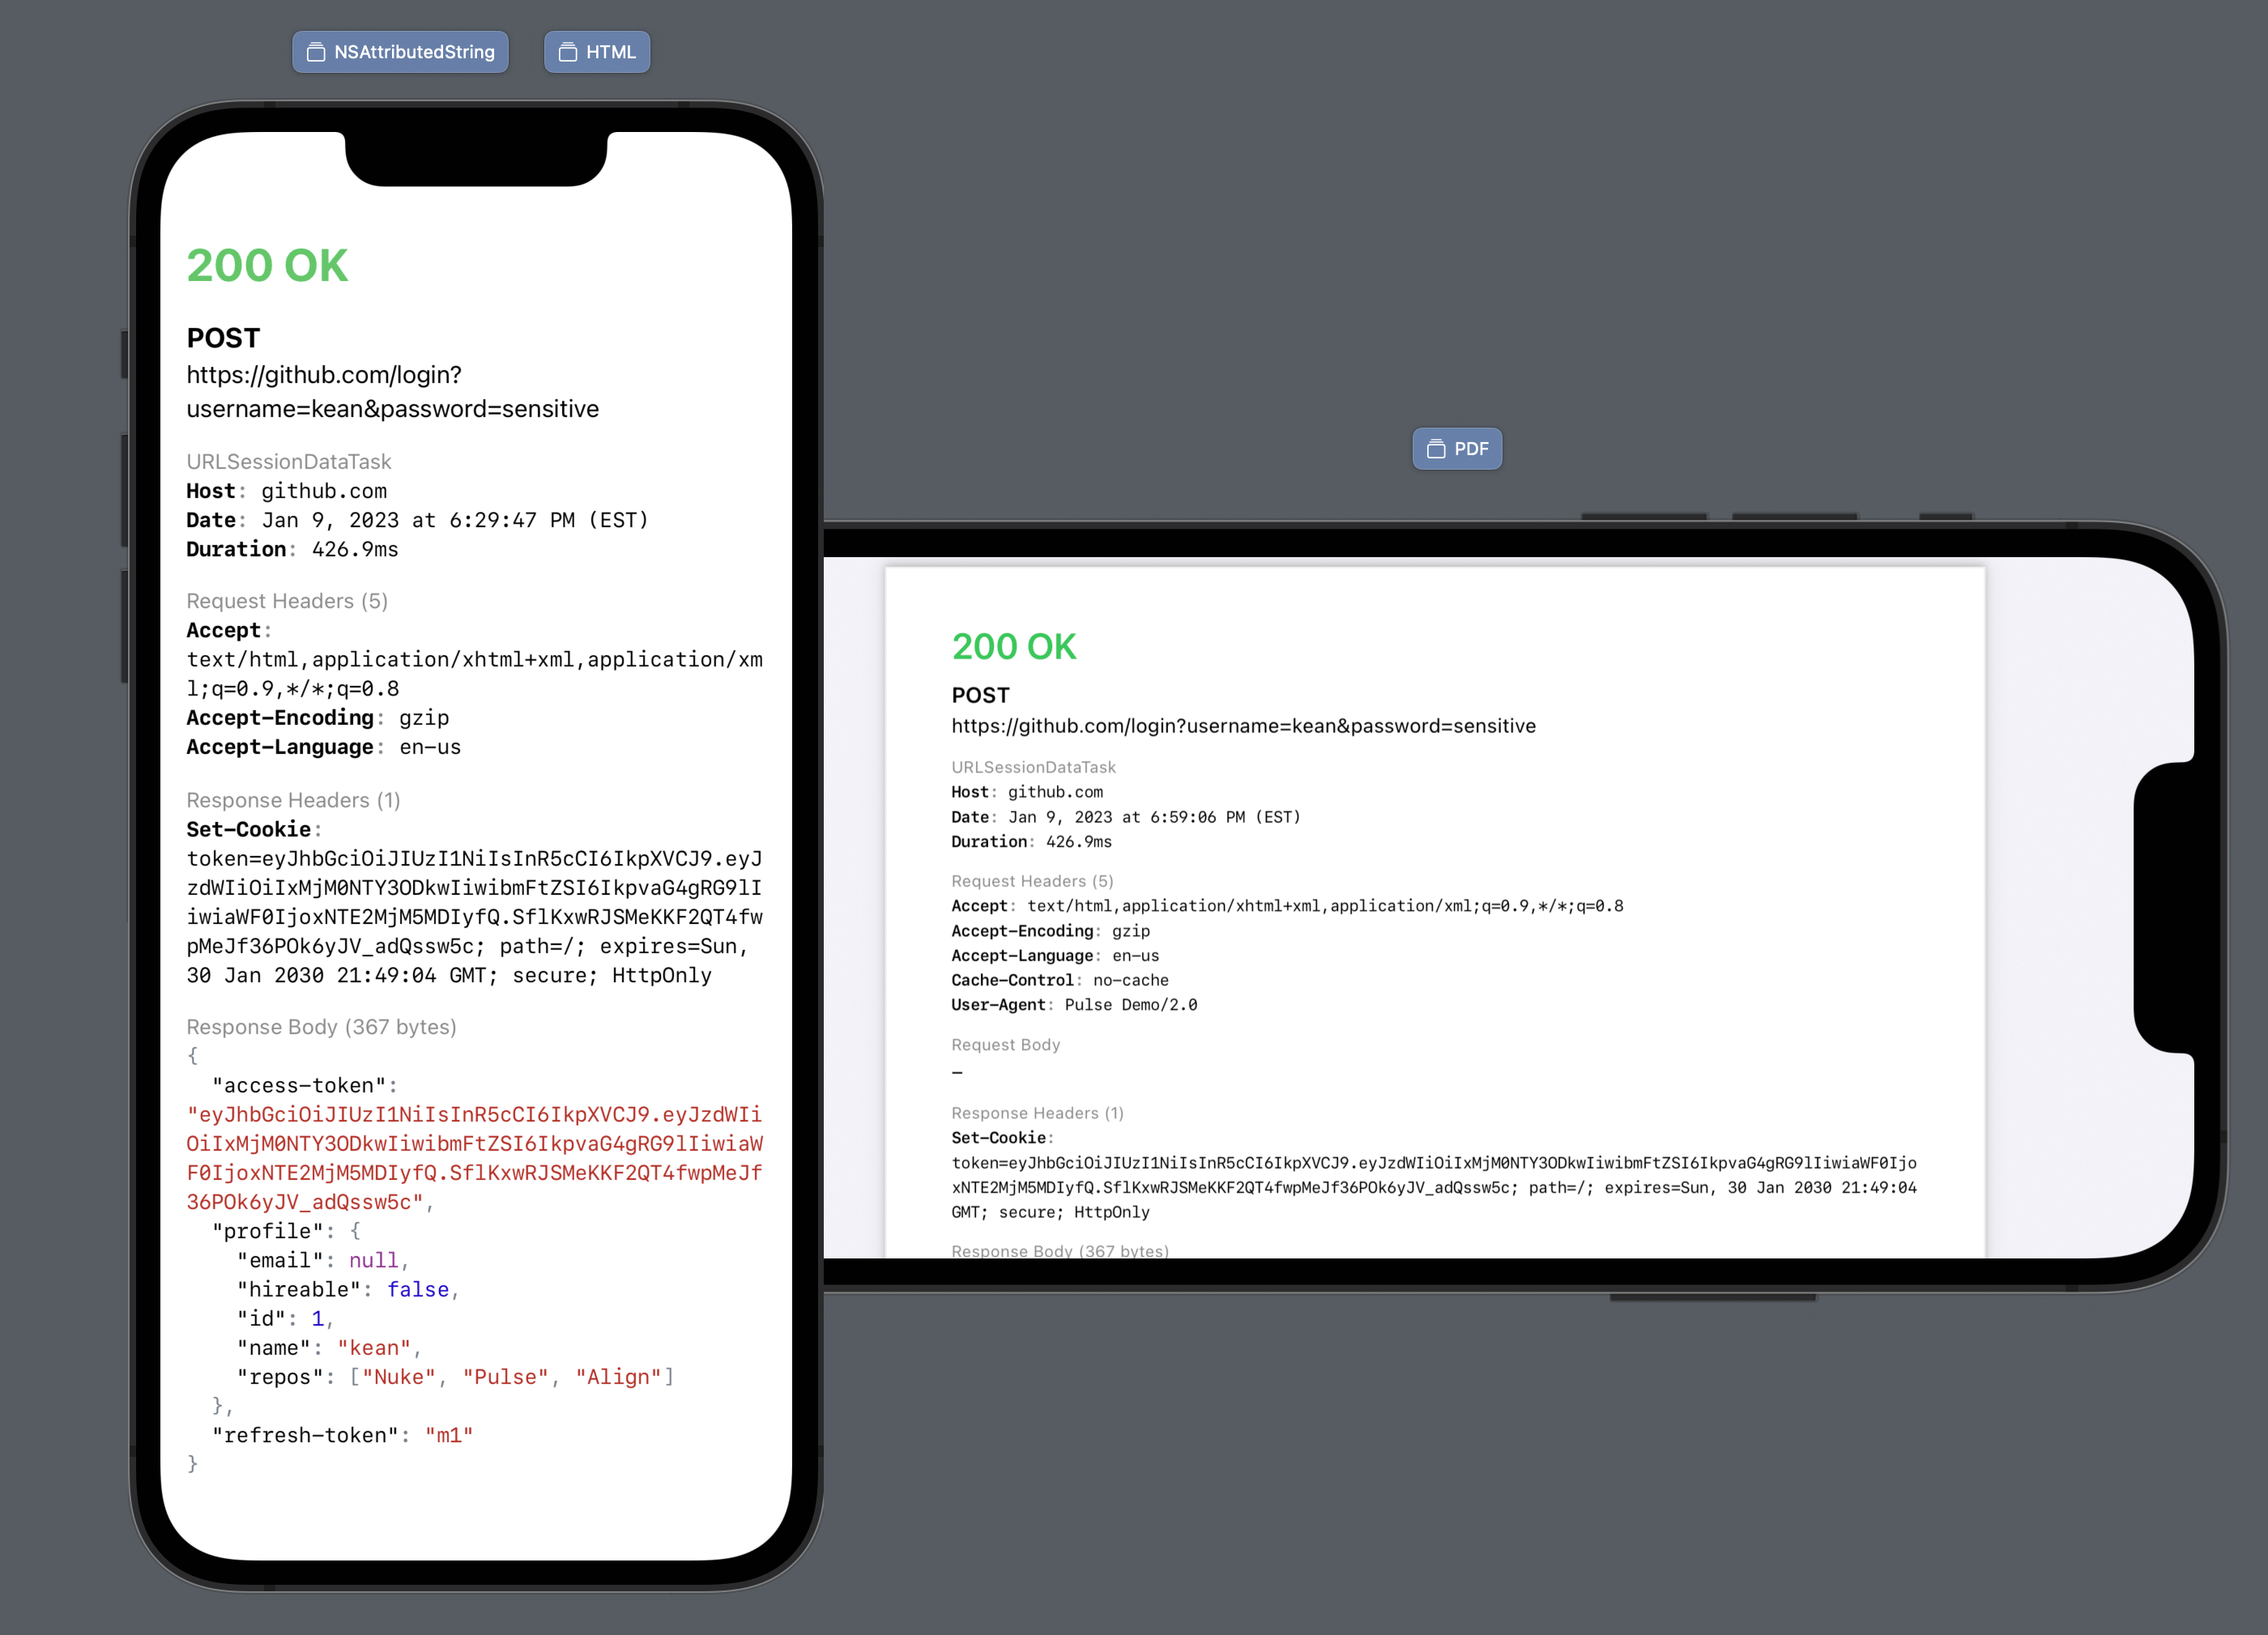Click "User-Agent: Pulse Demo/2.0" in PDF preview

click(1074, 1005)
